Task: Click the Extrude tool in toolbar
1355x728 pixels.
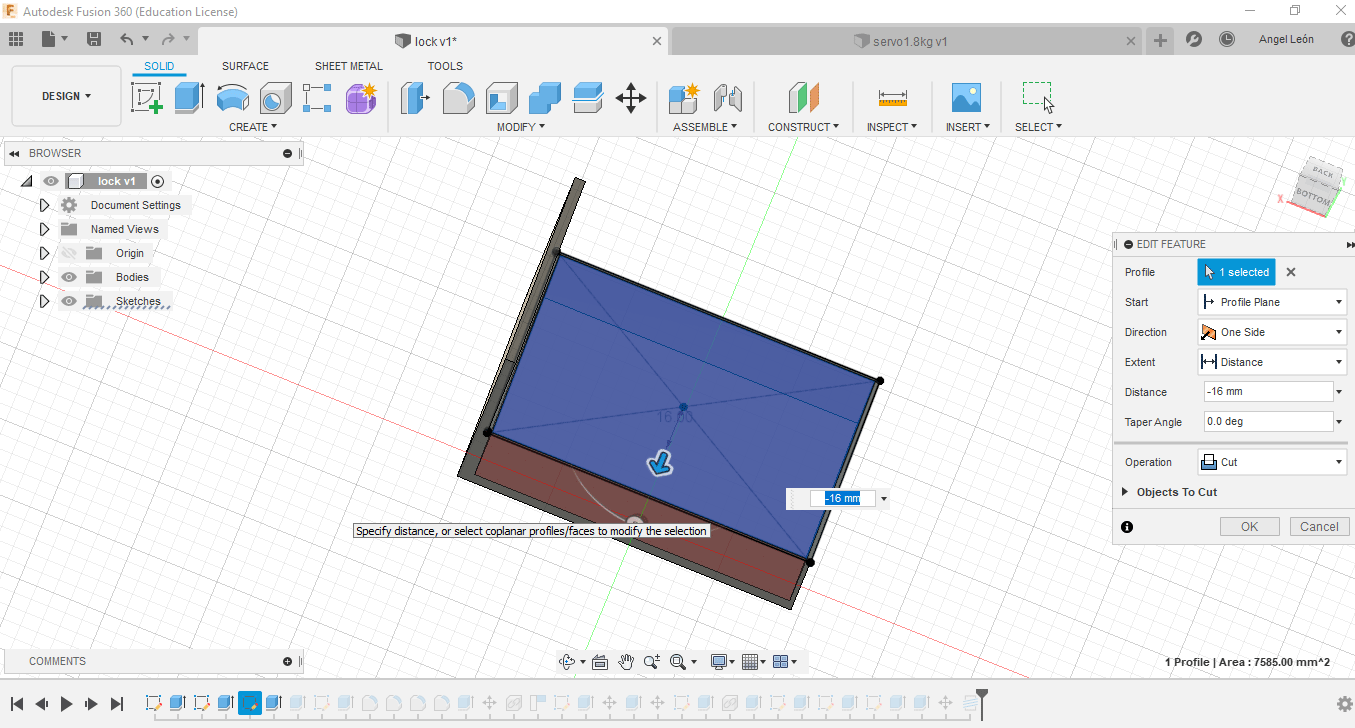Action: pyautogui.click(x=189, y=98)
